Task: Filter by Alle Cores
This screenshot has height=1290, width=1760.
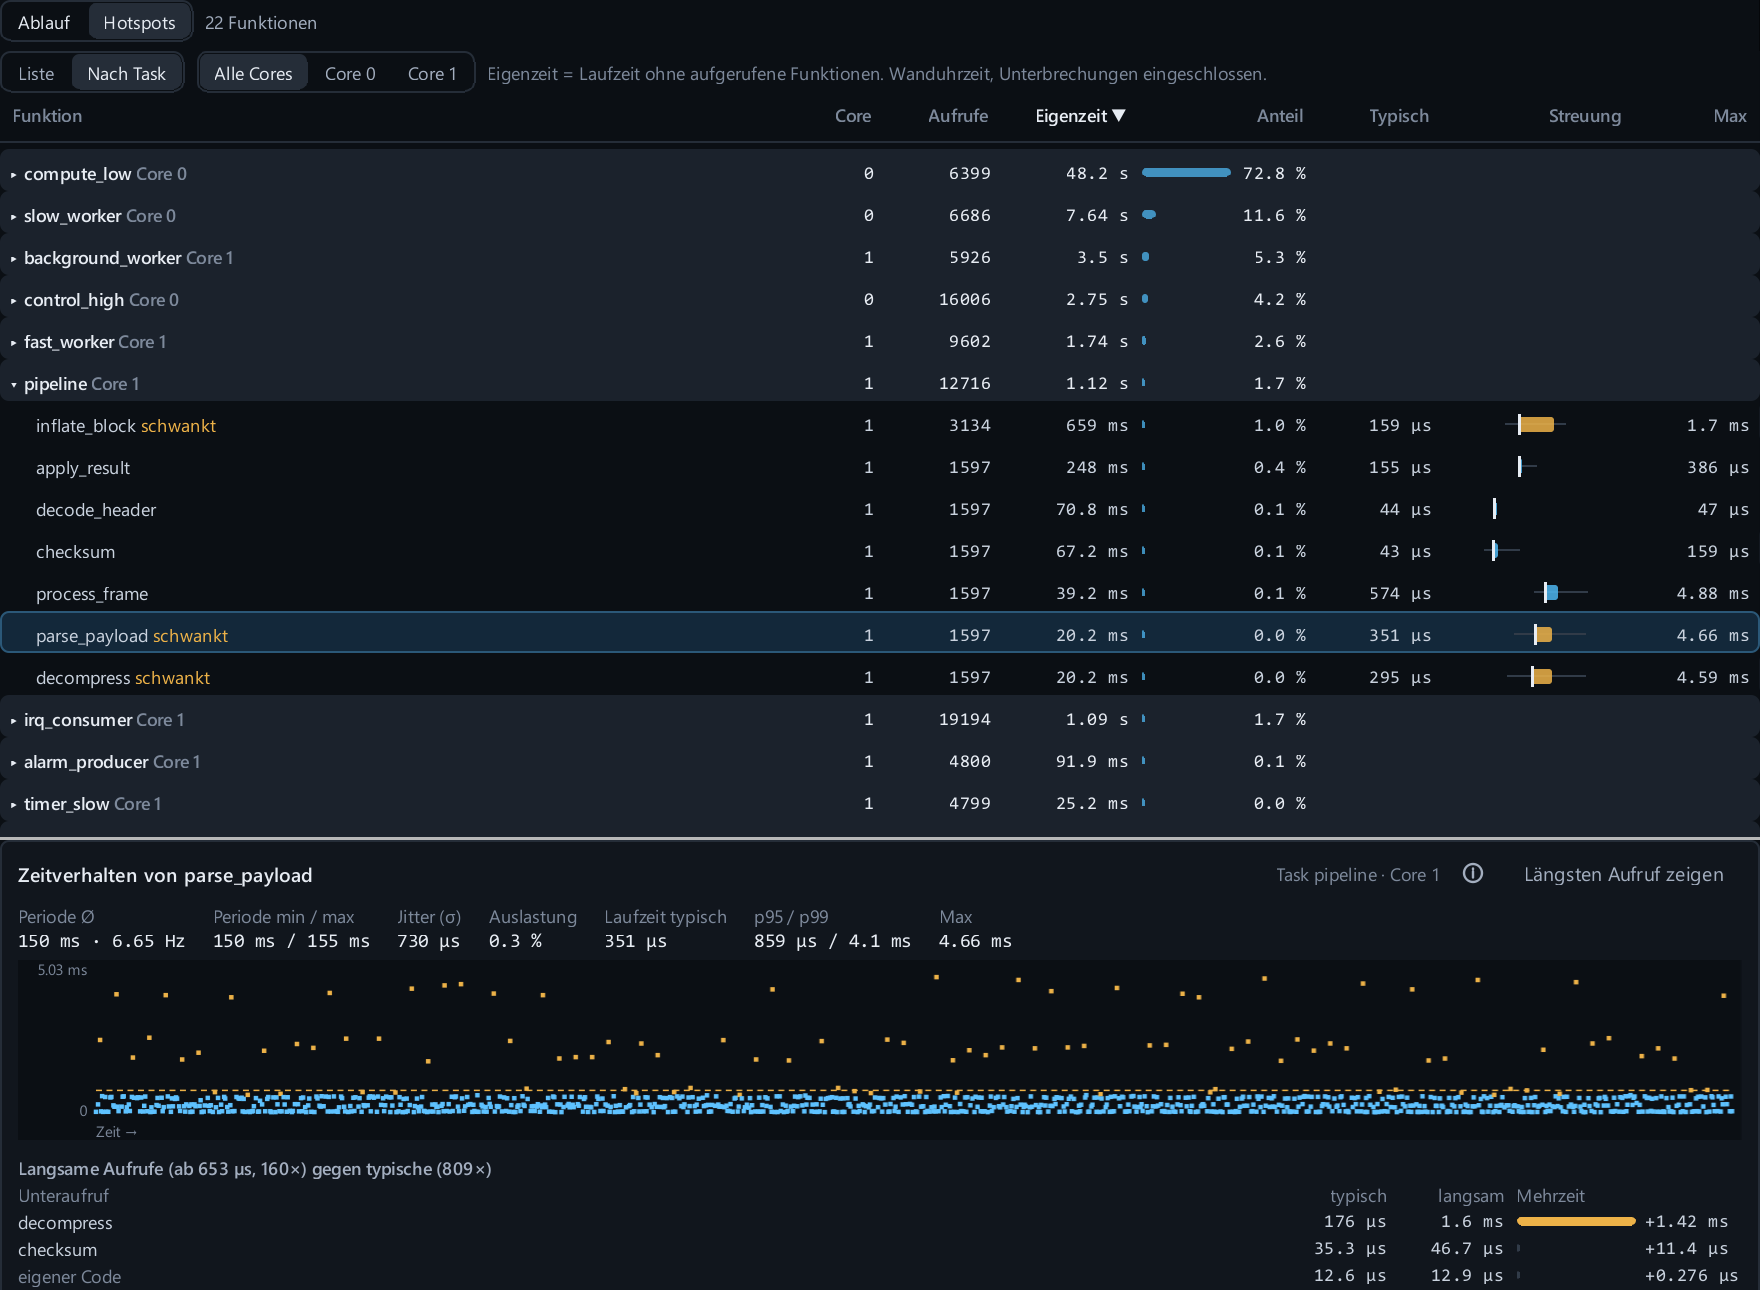Action: (x=253, y=74)
